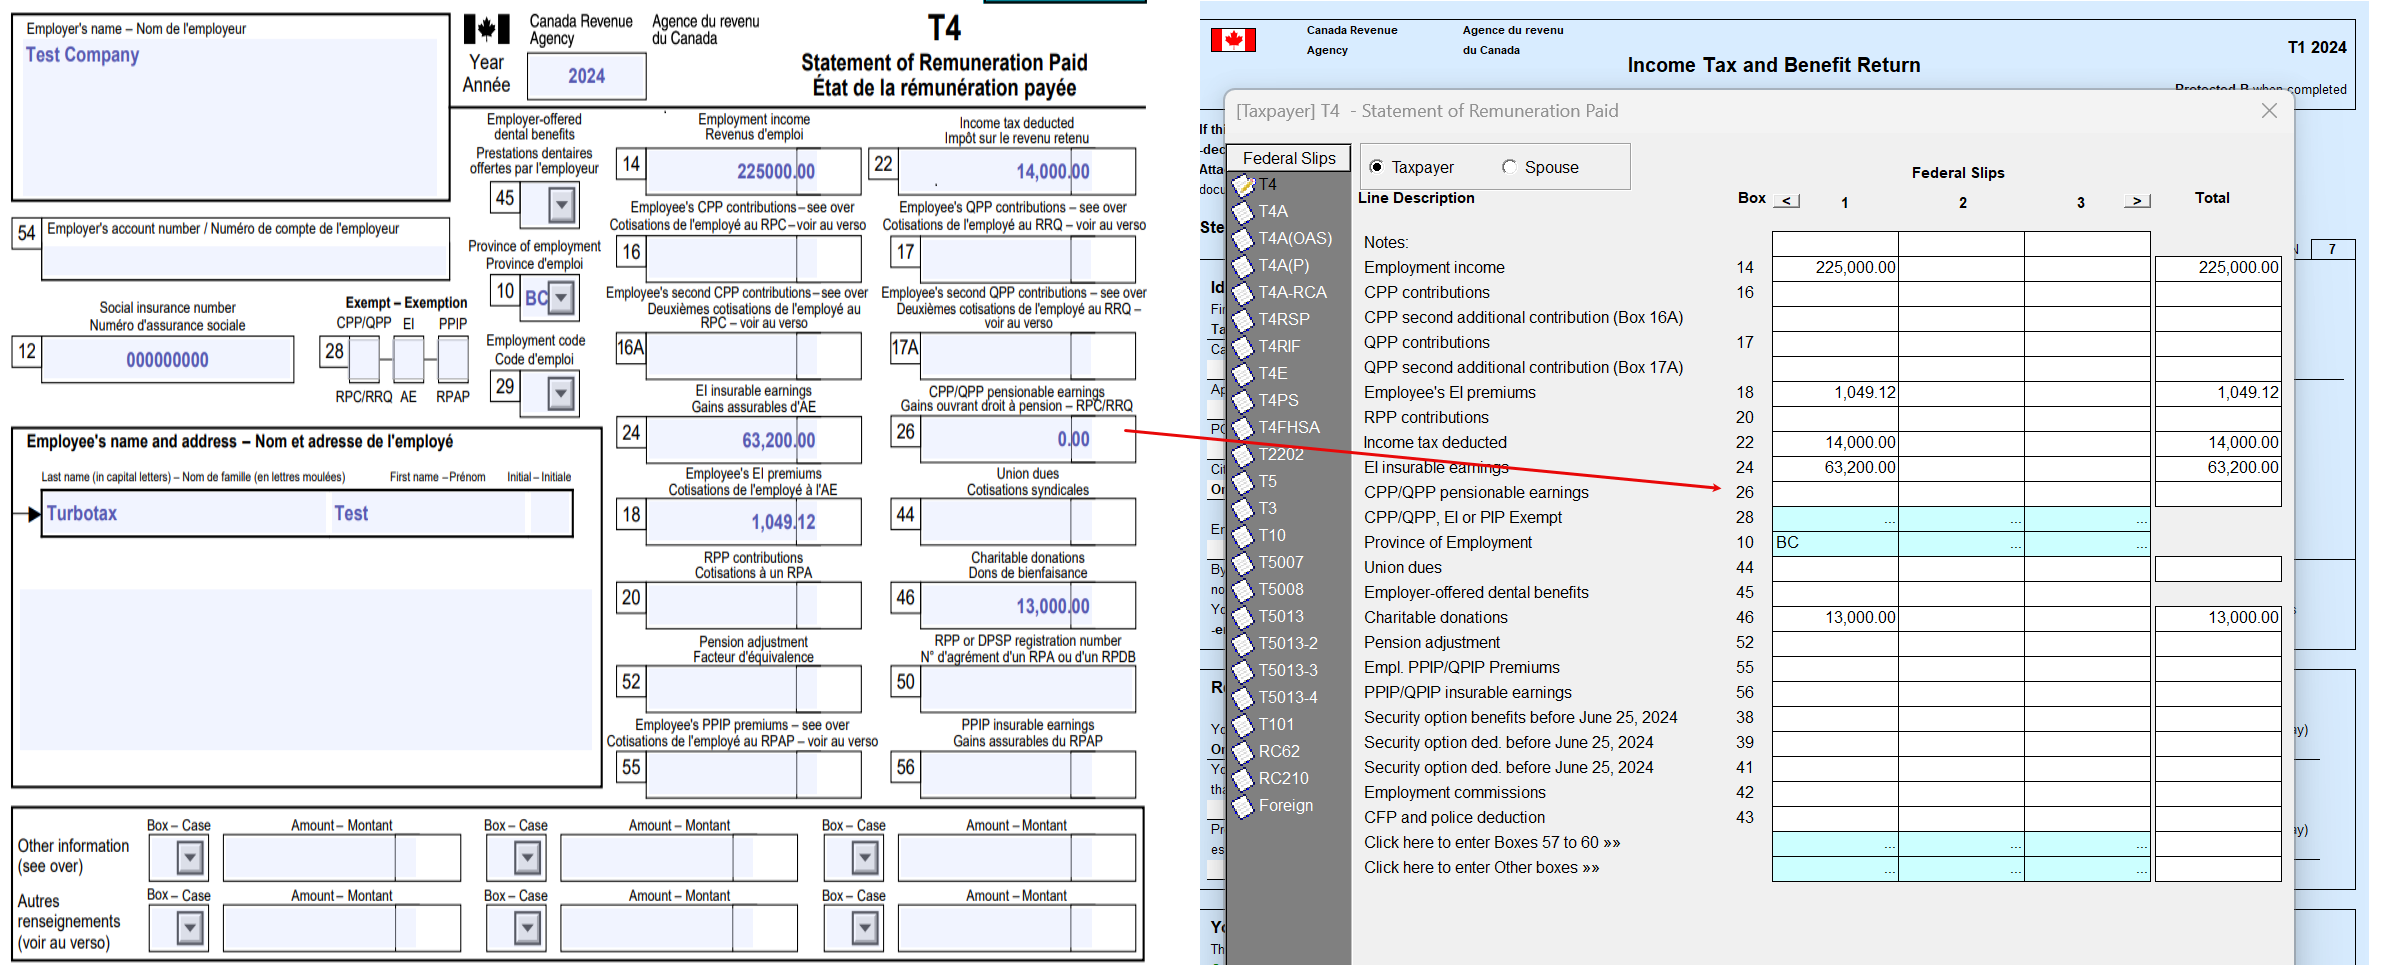Open bottom-row right Box–Case dropdown
2389x965 pixels.
pyautogui.click(x=865, y=928)
